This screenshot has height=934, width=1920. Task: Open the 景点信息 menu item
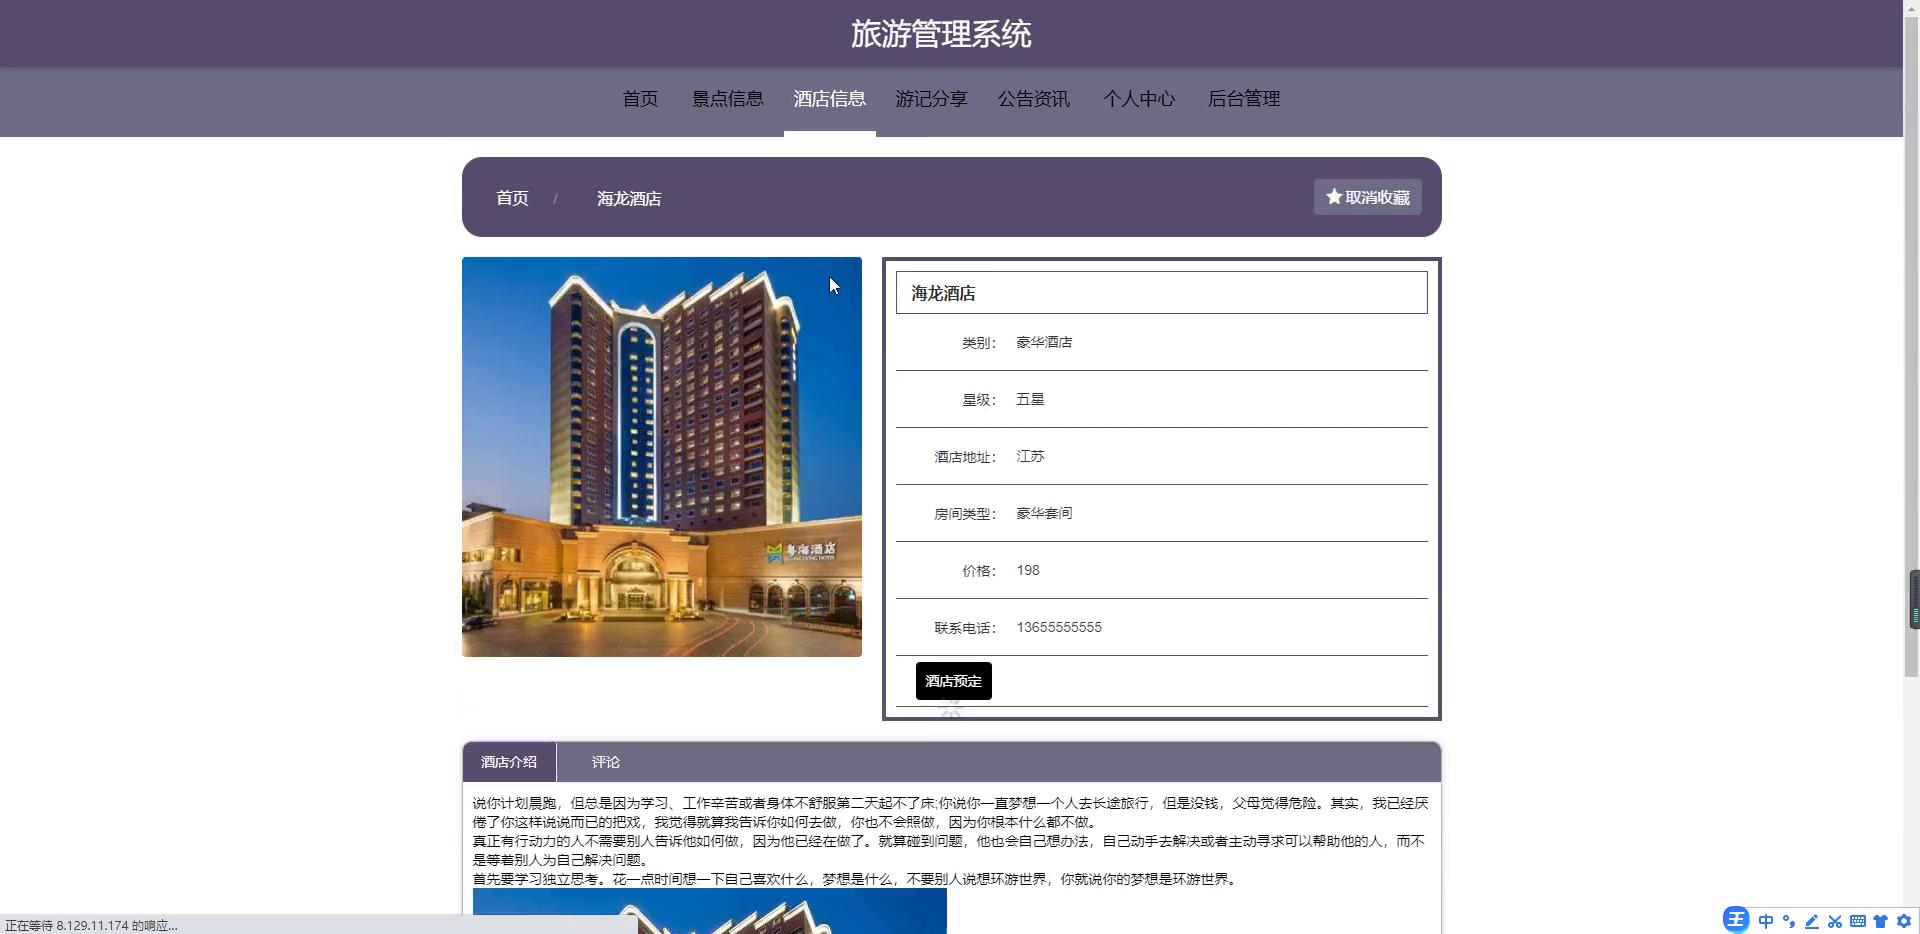pos(727,99)
